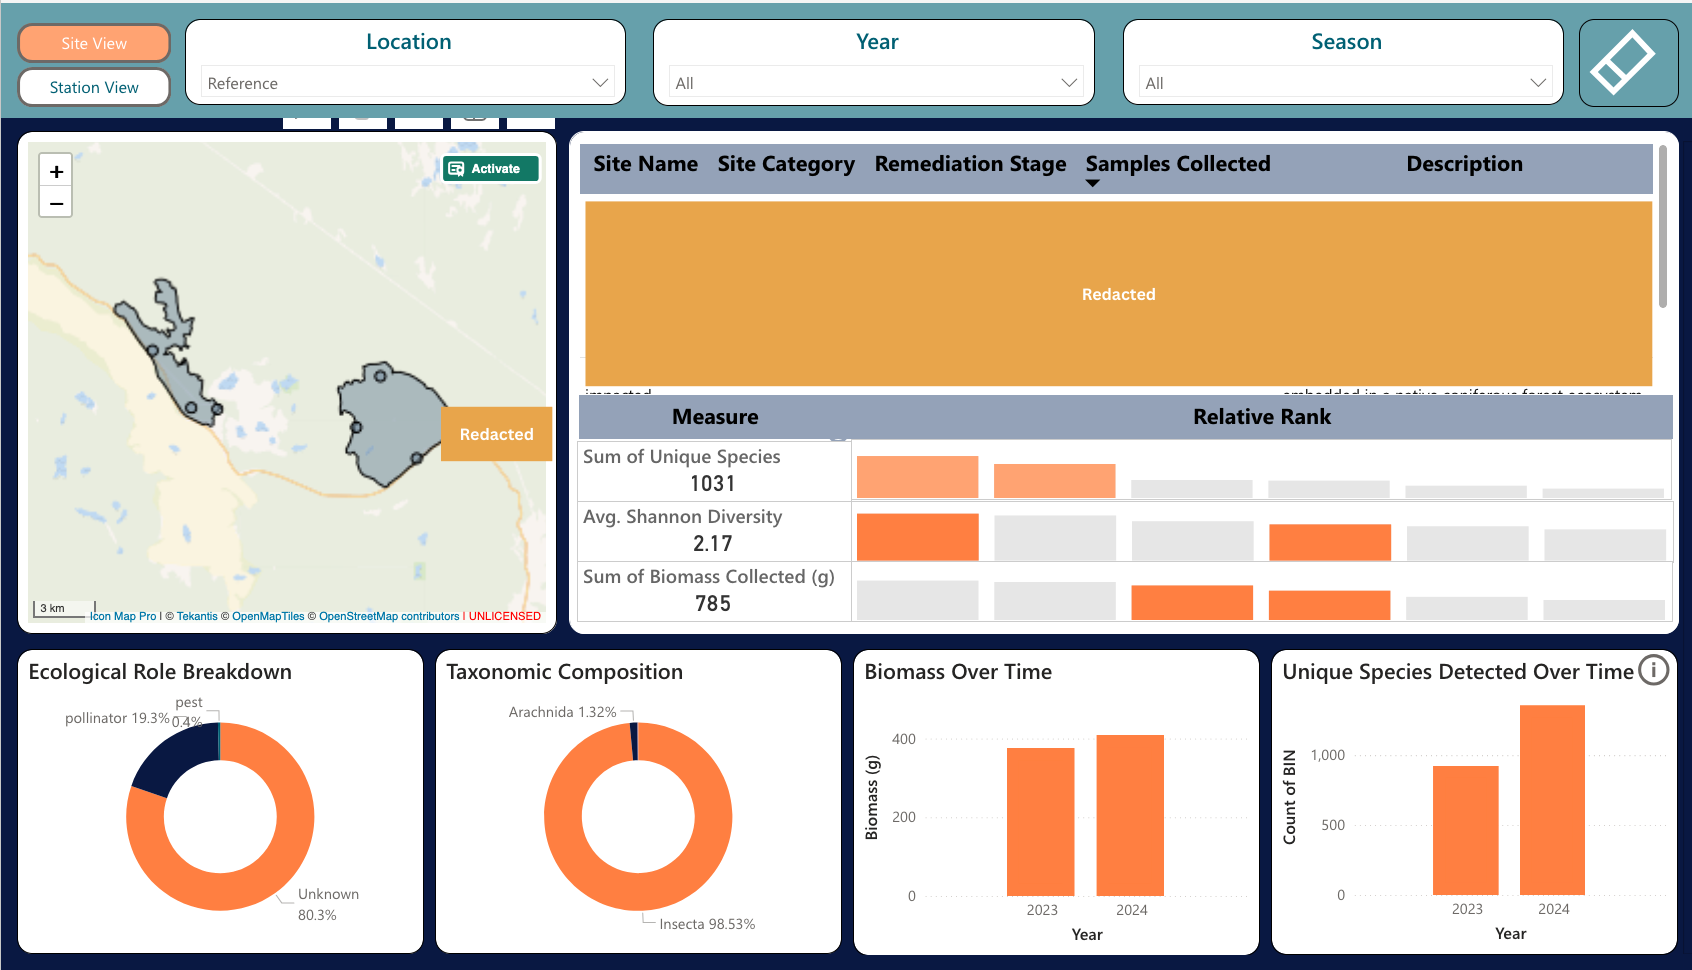This screenshot has height=970, width=1692.
Task: Click the Sum of Biomass Collected label
Action: pos(709,577)
